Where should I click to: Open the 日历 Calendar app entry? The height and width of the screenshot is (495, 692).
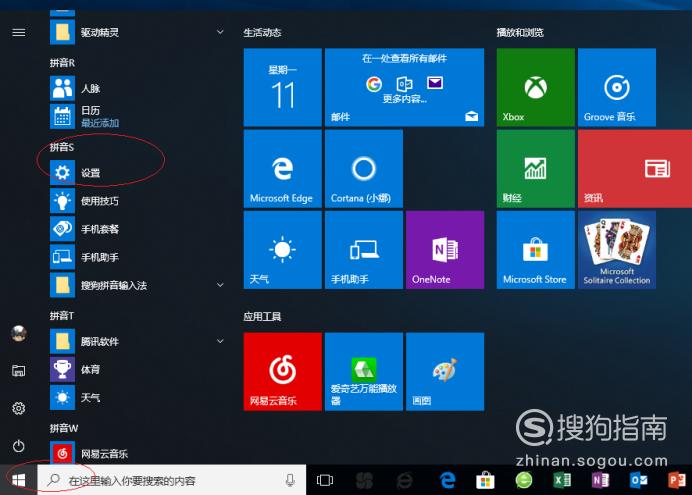coord(138,116)
